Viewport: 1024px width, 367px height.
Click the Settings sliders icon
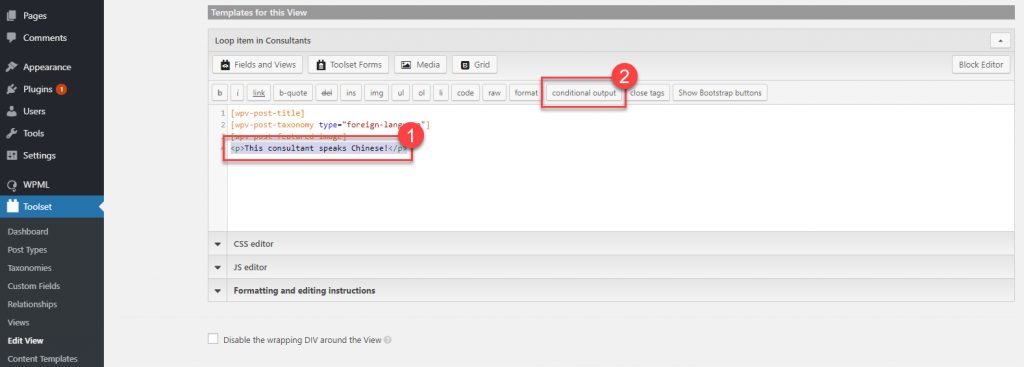coord(12,155)
